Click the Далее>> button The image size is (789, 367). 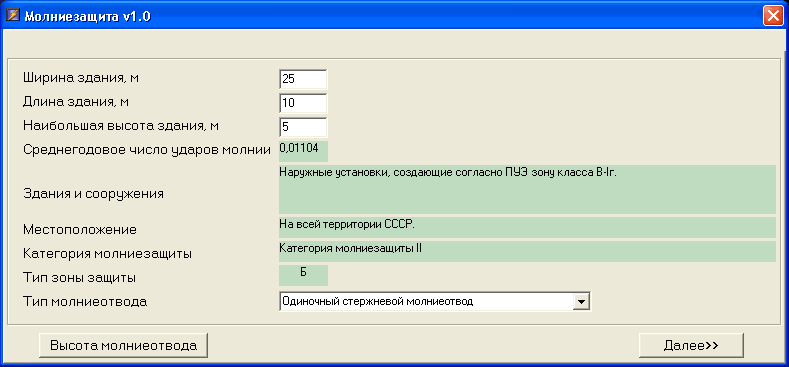[x=691, y=346]
